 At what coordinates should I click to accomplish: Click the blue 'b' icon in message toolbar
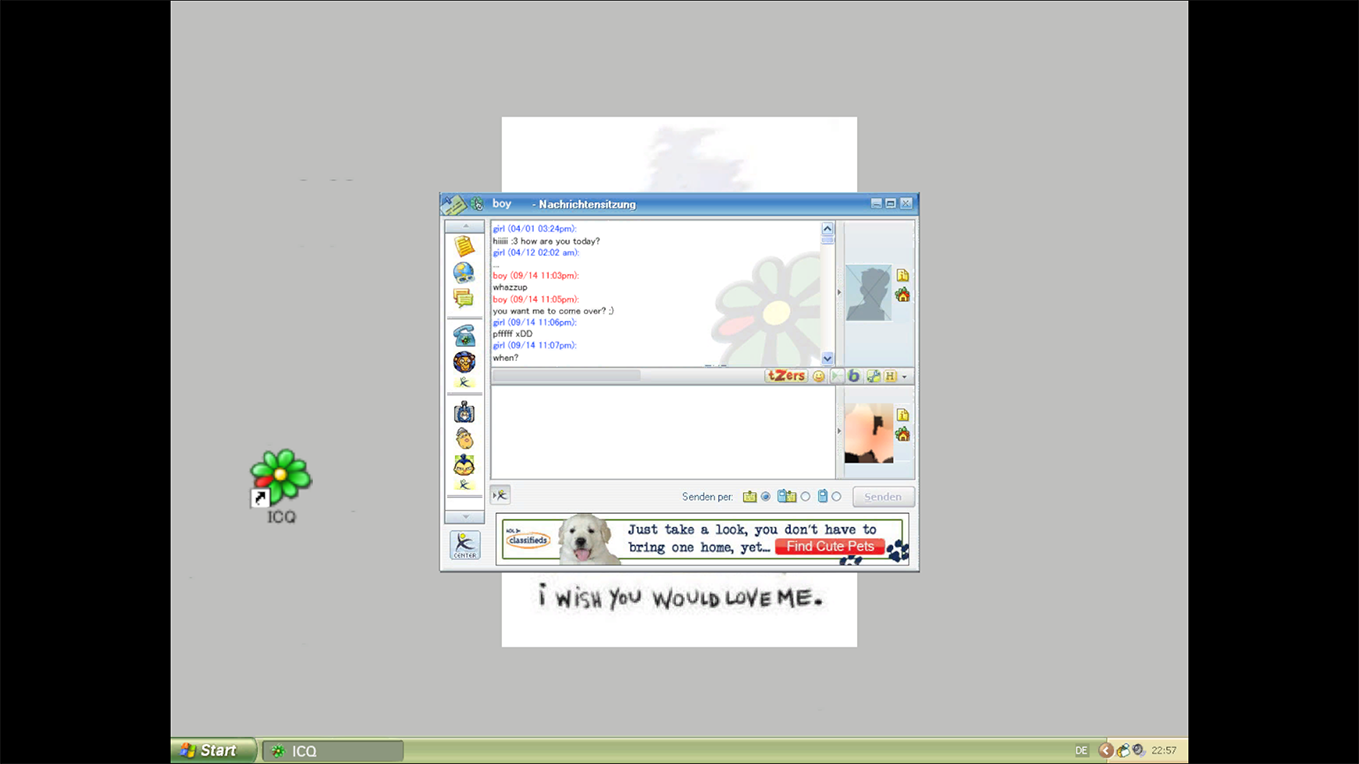(x=854, y=376)
